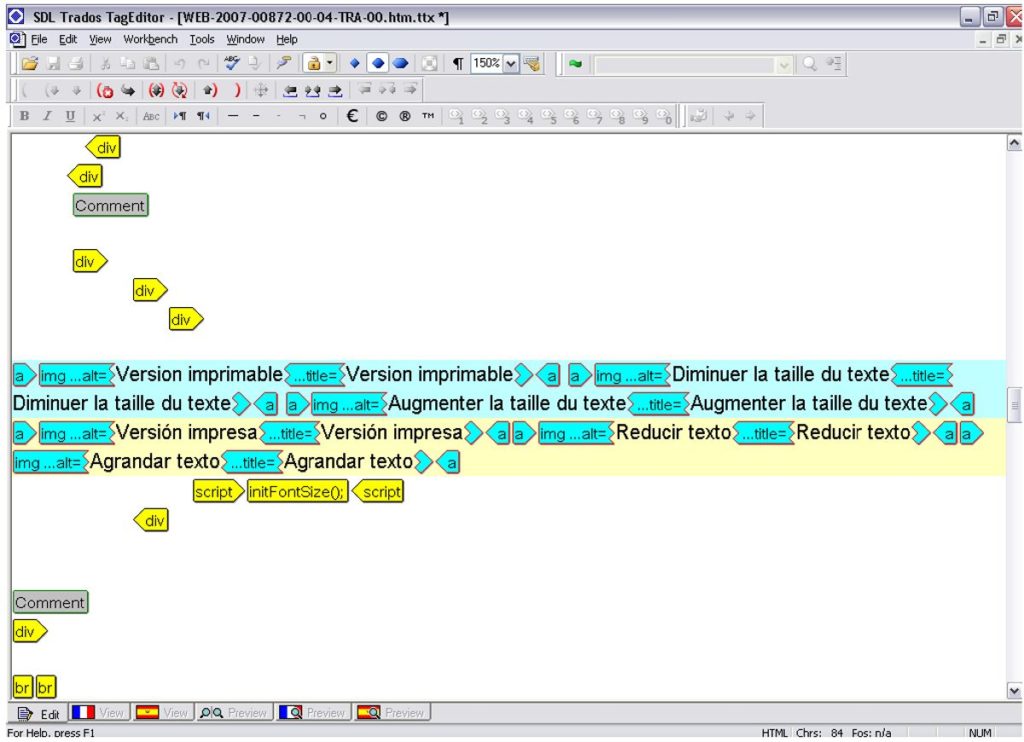Image resolution: width=1024 pixels, height=742 pixels.
Task: Insert the TM trademark symbol
Action: [428, 116]
